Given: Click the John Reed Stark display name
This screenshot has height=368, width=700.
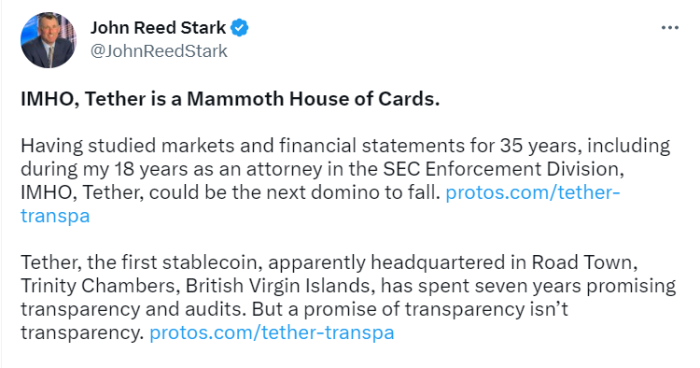Looking at the screenshot, I should pos(158,28).
